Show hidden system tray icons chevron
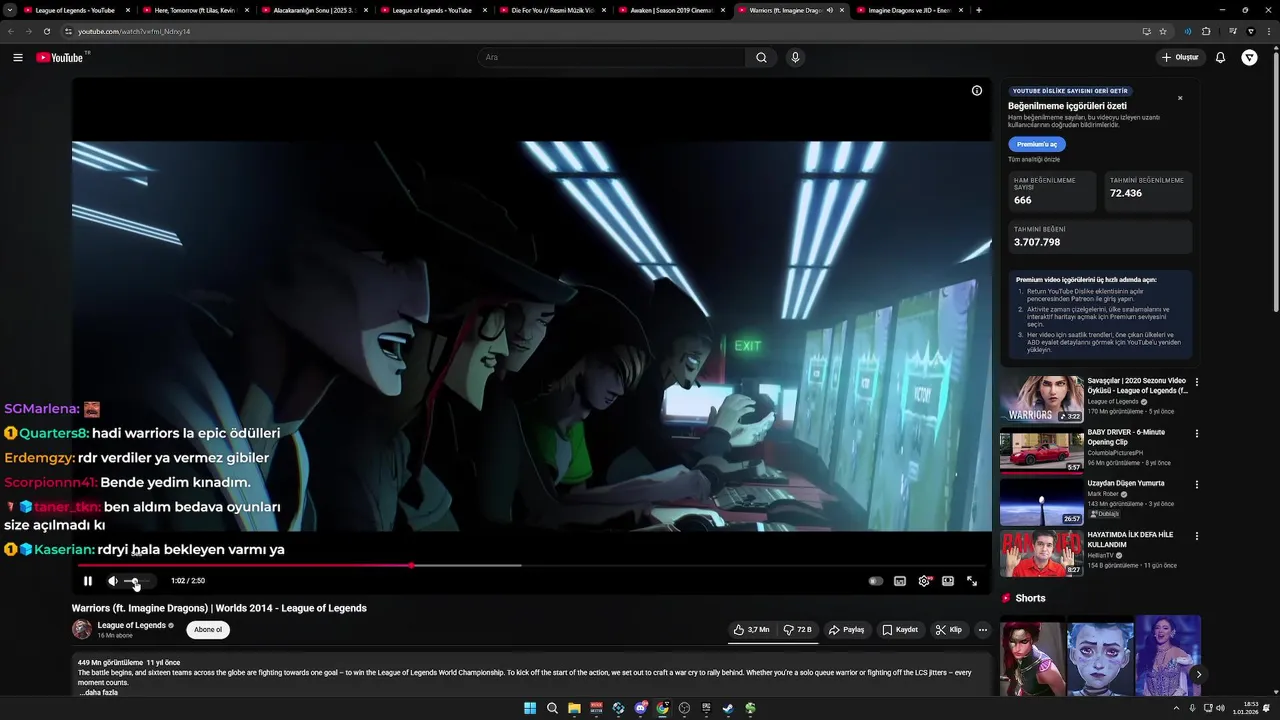 coord(1176,708)
